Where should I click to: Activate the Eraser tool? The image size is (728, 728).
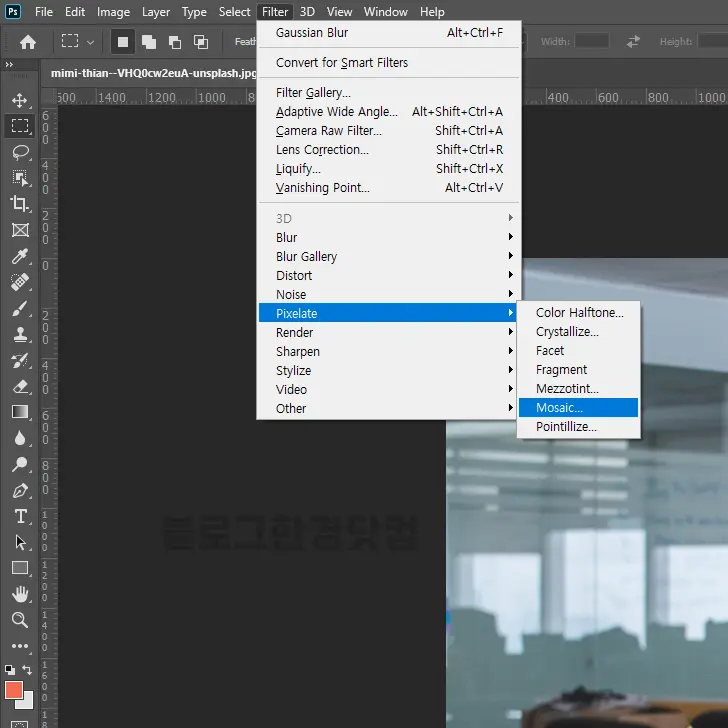point(20,386)
